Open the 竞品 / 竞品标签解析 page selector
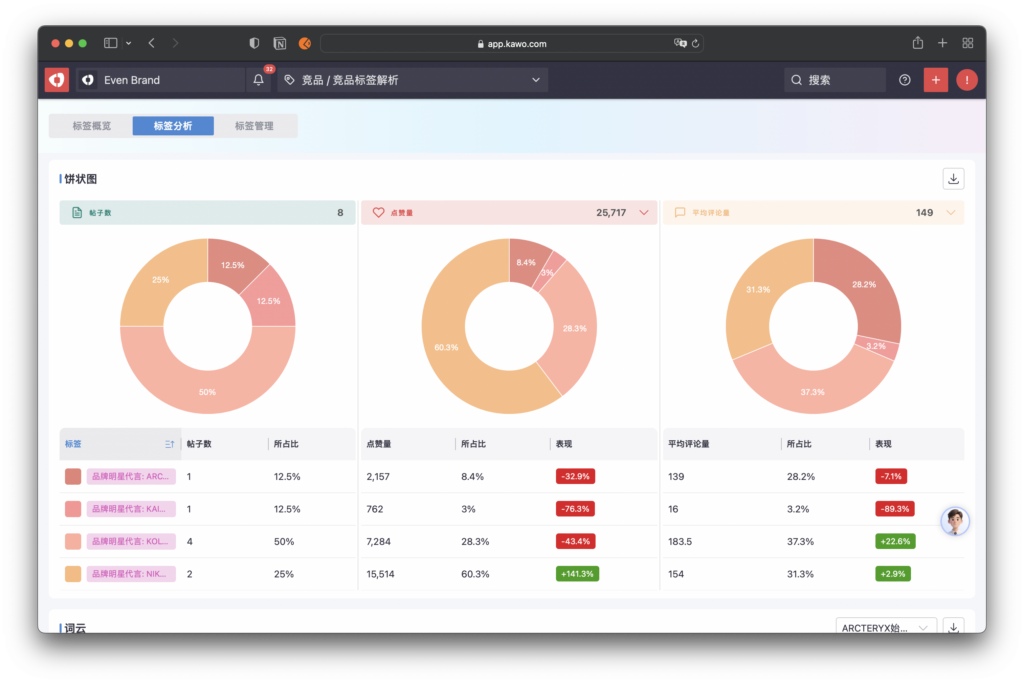1024x683 pixels. point(412,80)
